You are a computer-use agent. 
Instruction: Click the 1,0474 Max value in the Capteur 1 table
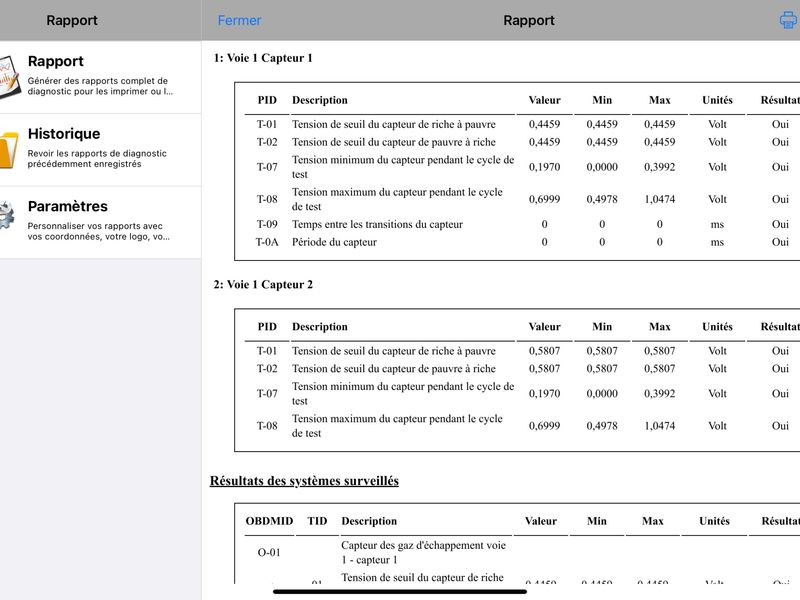[x=660, y=199]
